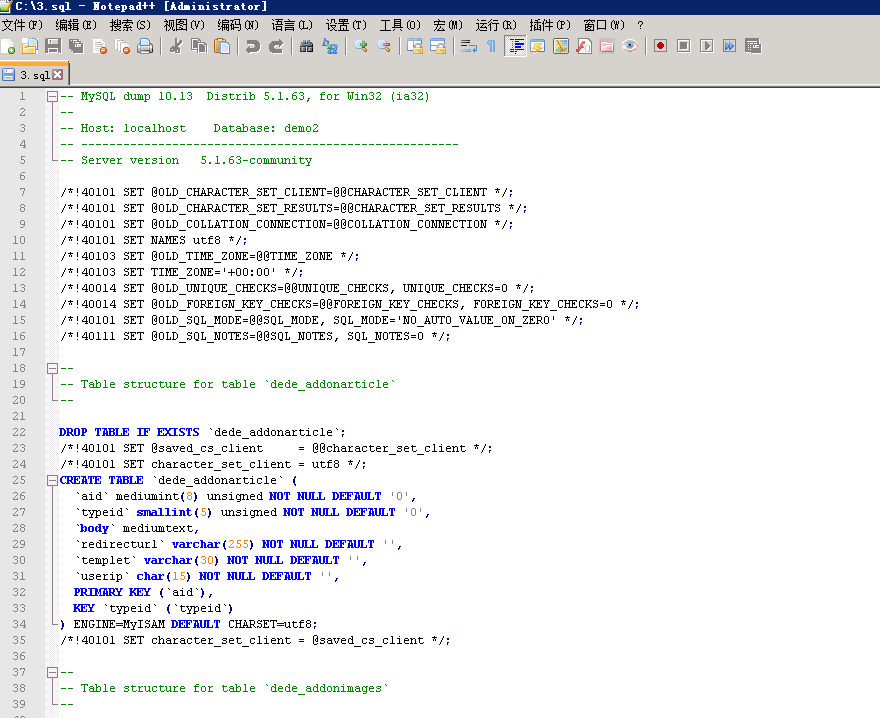Open the 编码(N) encoding menu
This screenshot has width=880, height=718.
237,25
